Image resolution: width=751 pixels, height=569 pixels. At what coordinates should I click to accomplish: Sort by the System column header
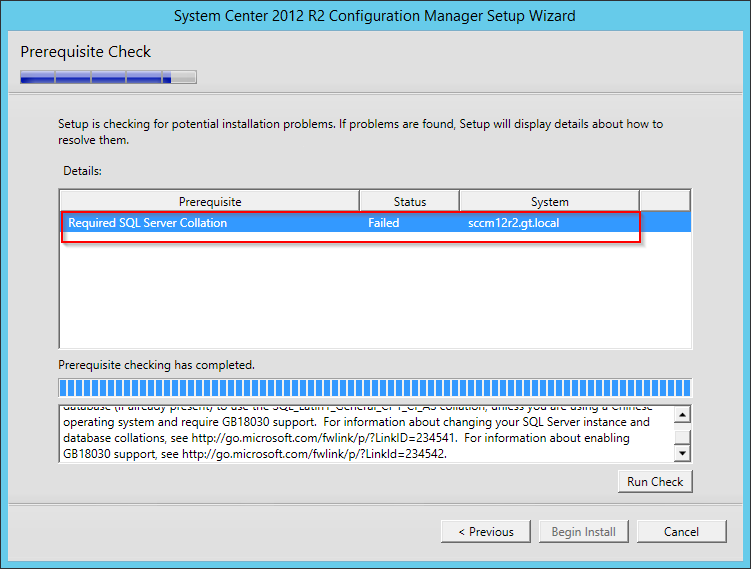coord(549,201)
